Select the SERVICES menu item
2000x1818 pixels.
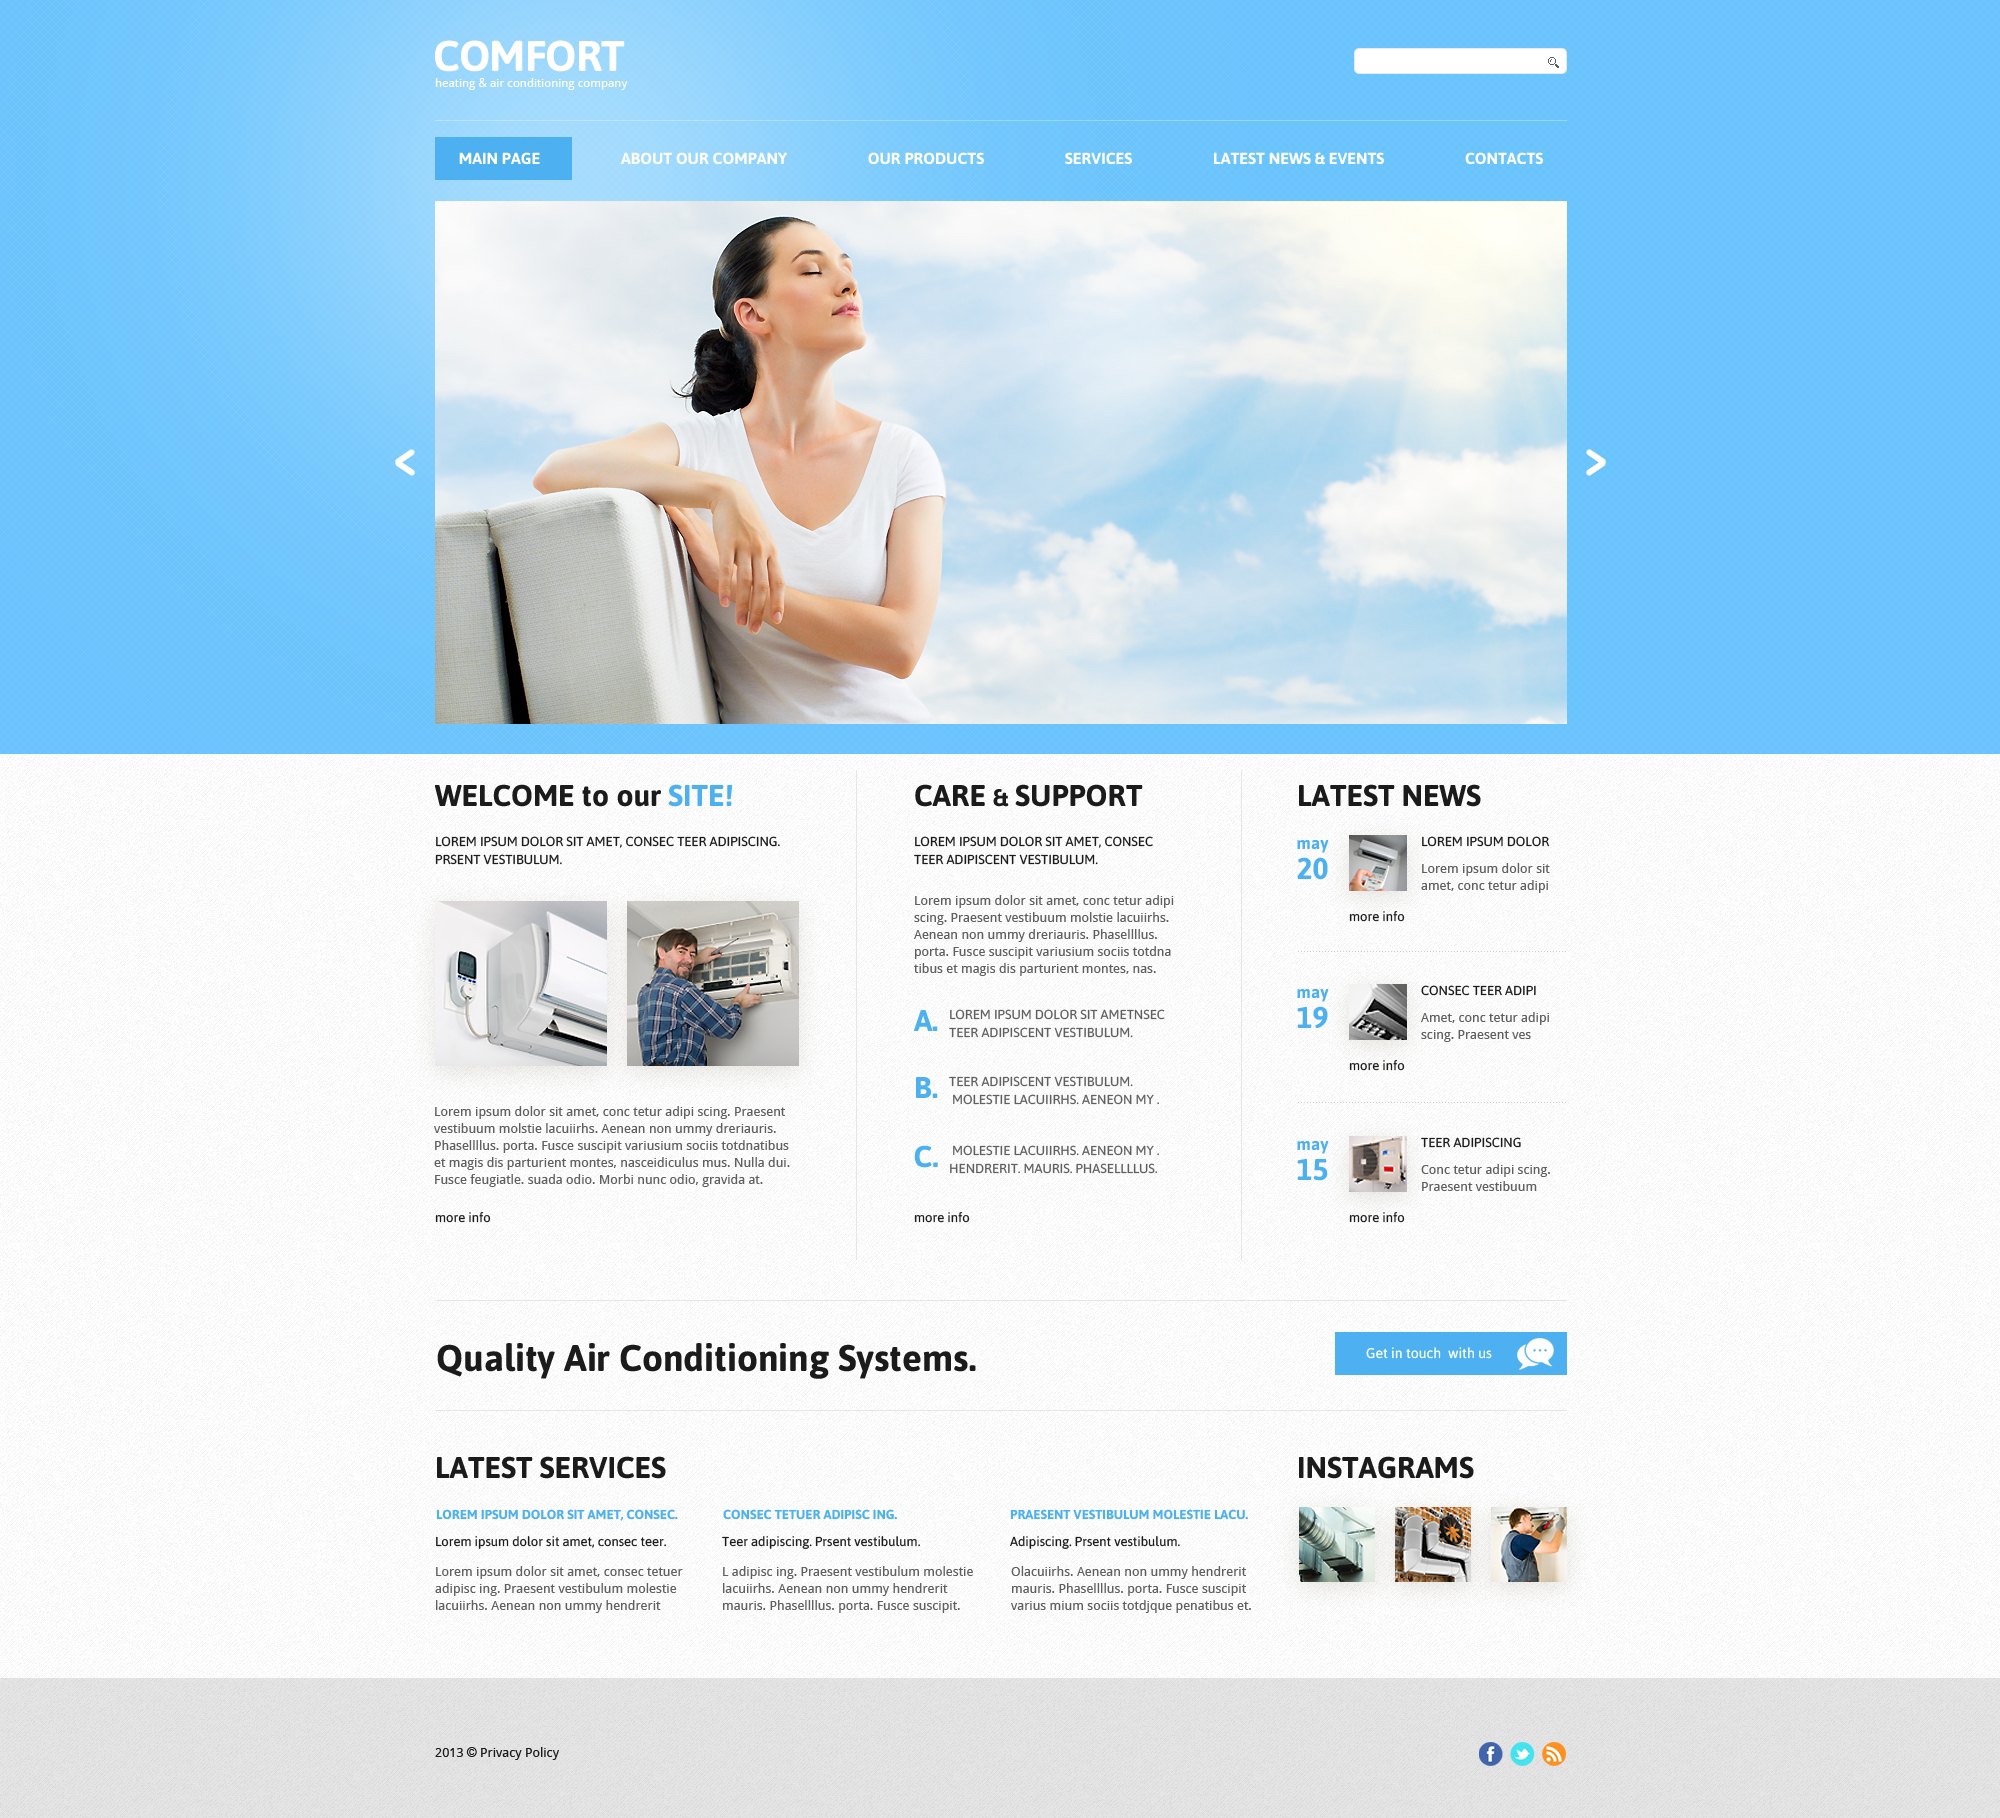tap(1099, 157)
